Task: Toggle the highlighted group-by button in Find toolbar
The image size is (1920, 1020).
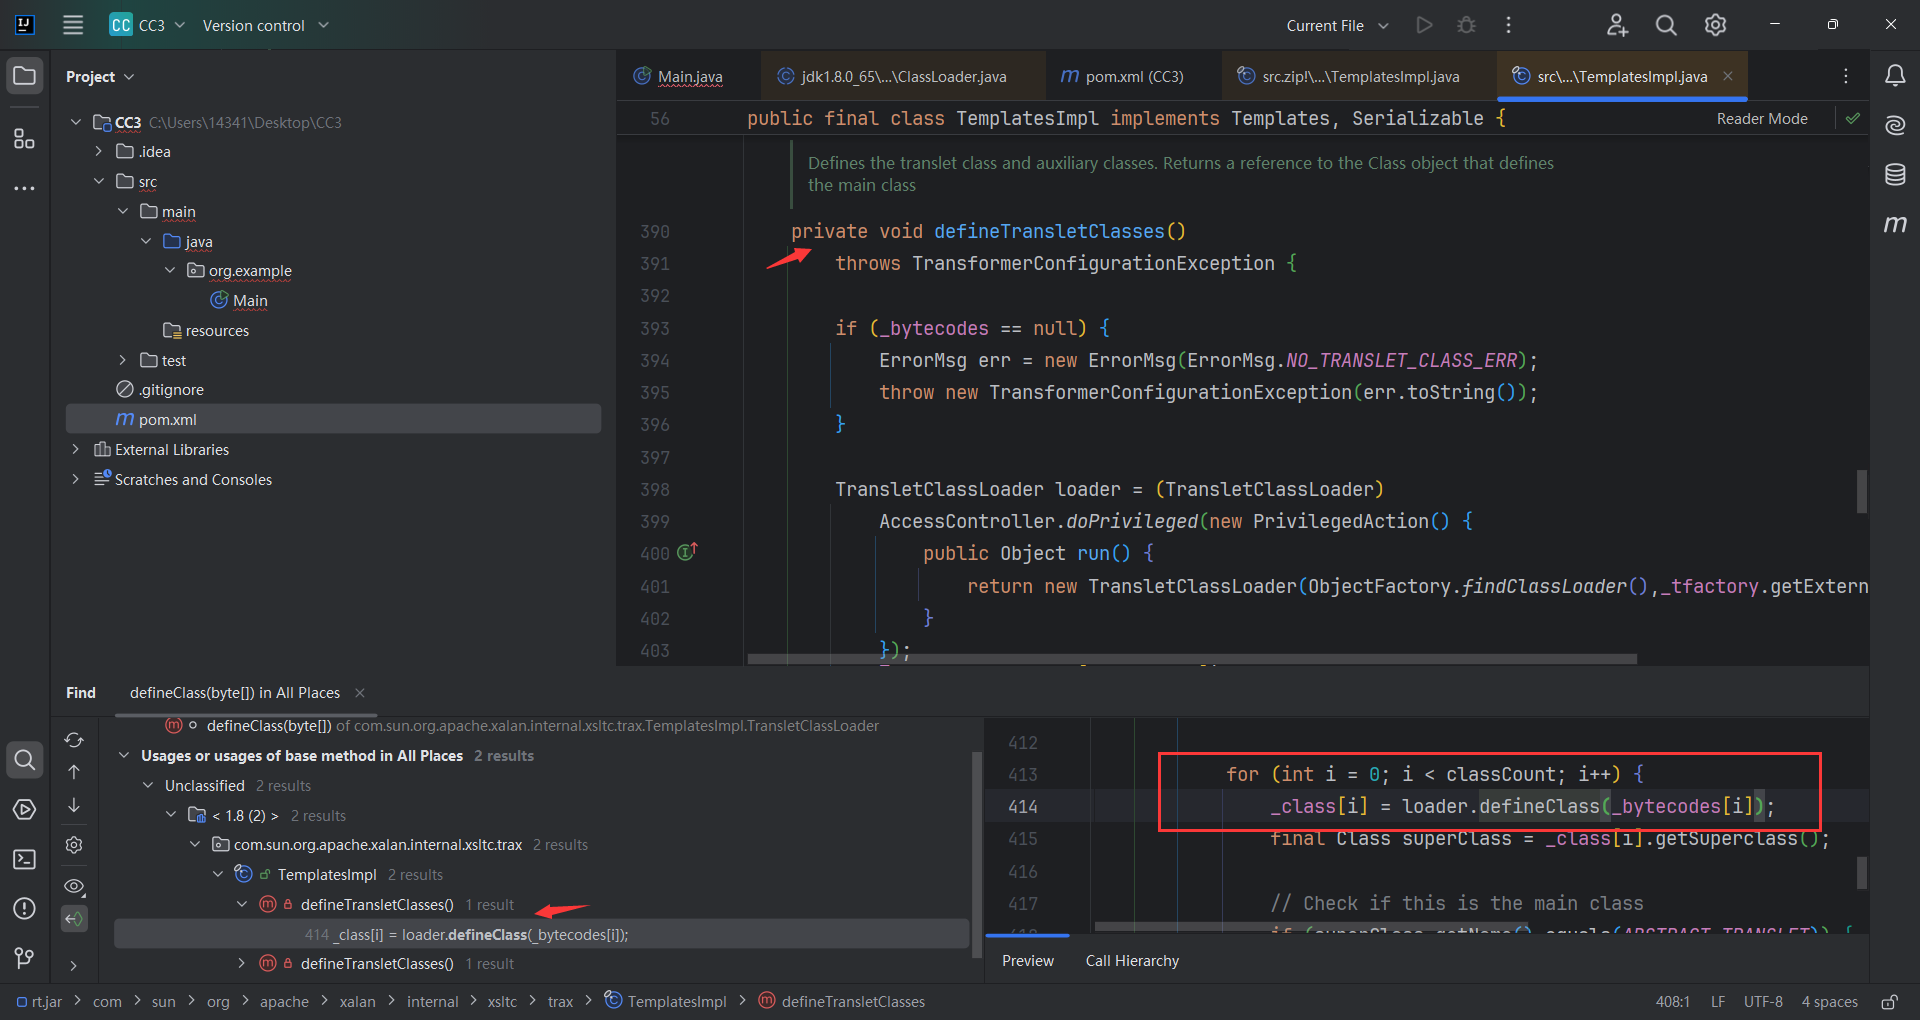Action: (x=74, y=918)
